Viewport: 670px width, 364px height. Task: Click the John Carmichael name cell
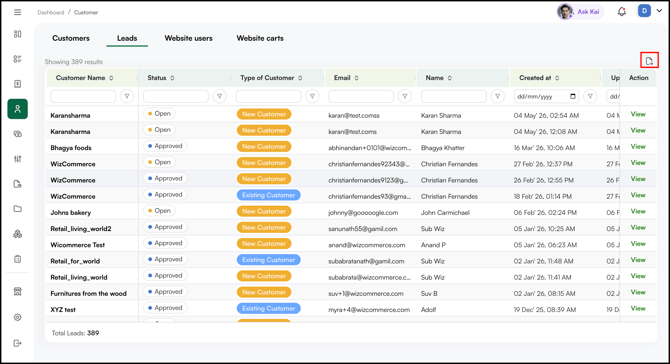[x=445, y=212]
